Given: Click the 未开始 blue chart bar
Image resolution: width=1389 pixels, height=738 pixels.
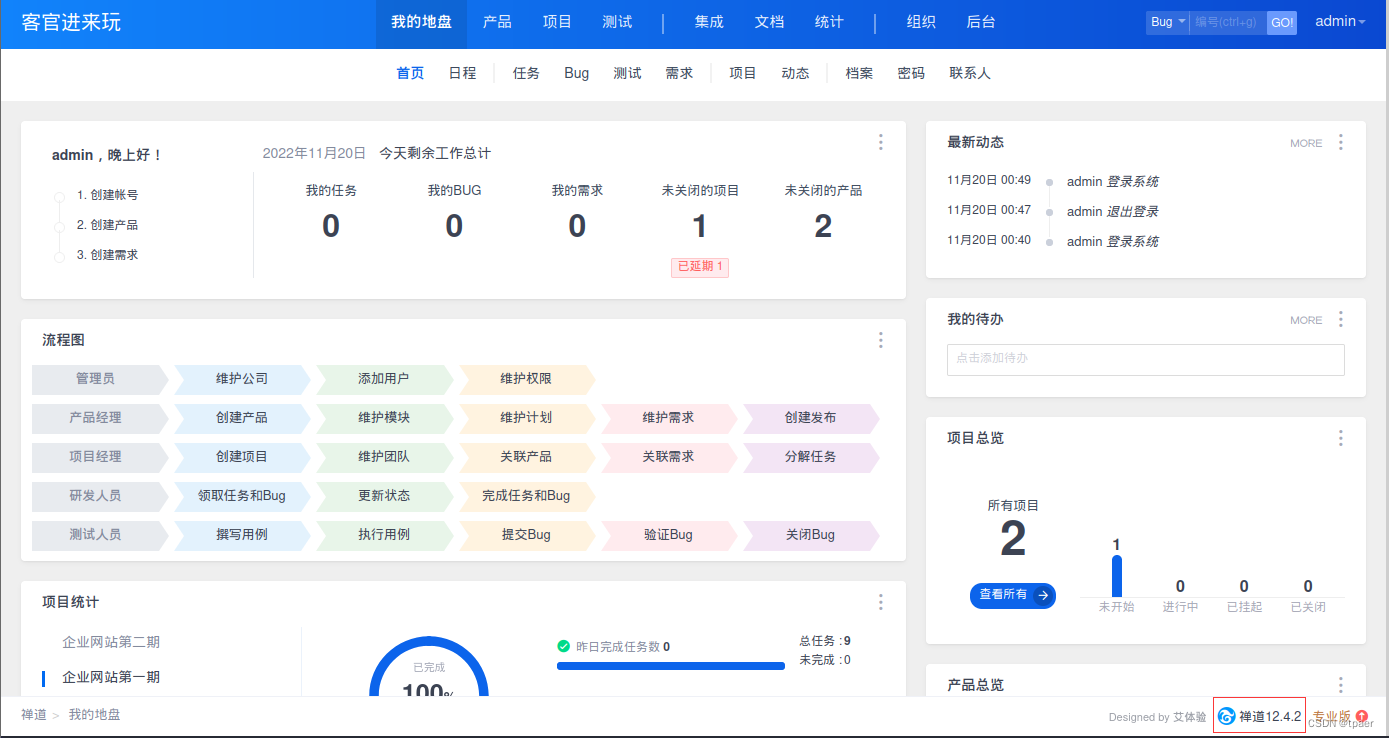Looking at the screenshot, I should tap(1116, 576).
